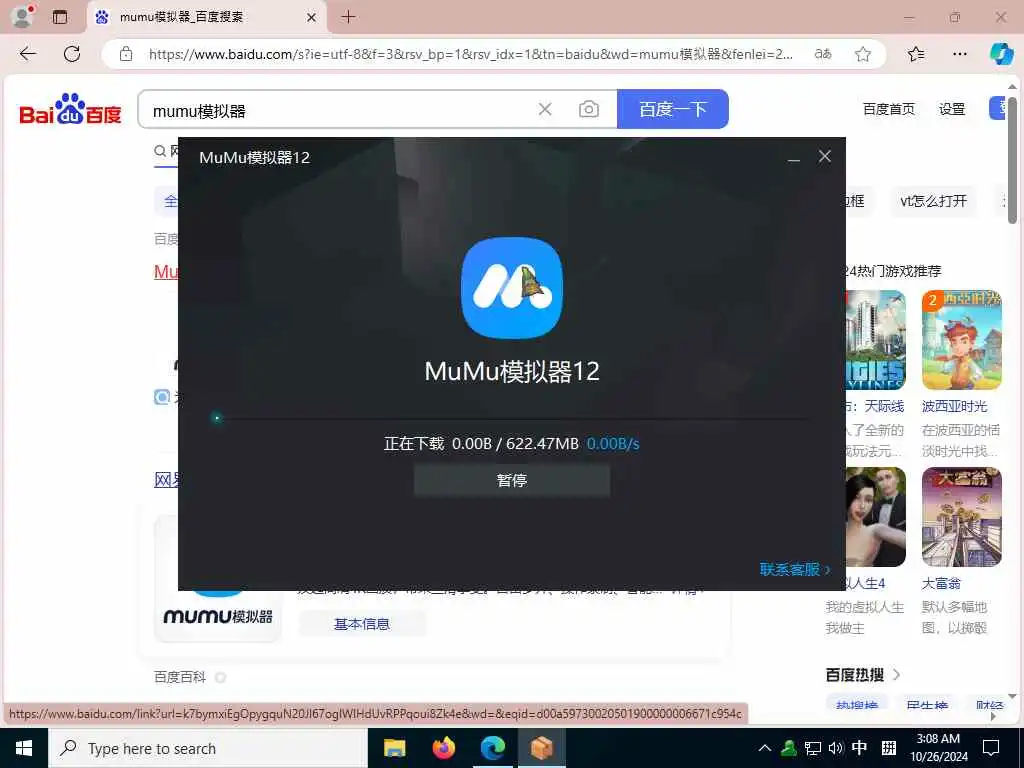Minimize the MuMu模拟器12 installer window
This screenshot has width=1024, height=768.
[x=793, y=157]
